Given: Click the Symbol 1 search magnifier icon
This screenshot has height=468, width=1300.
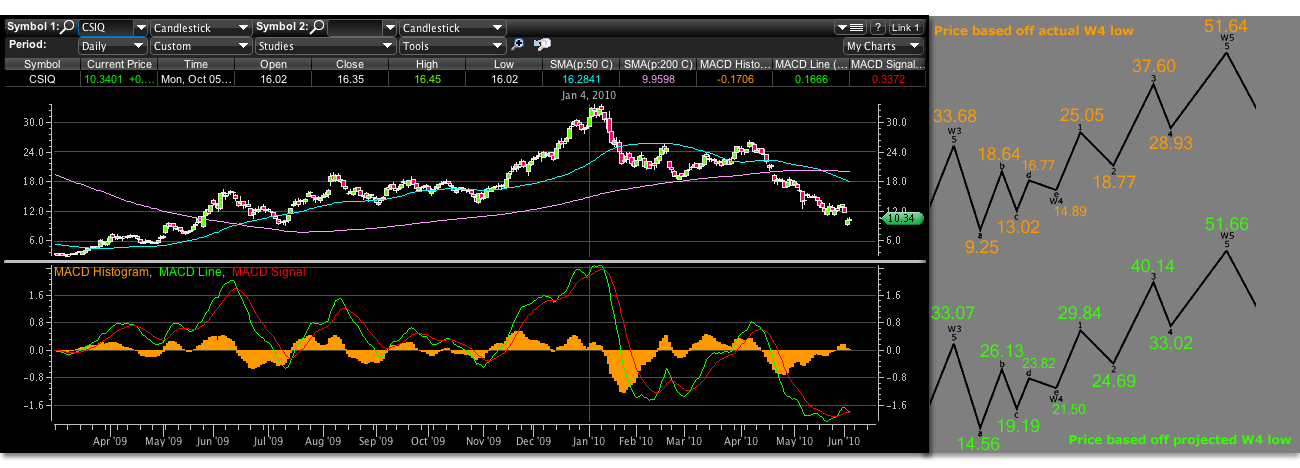Looking at the screenshot, I should tap(68, 28).
